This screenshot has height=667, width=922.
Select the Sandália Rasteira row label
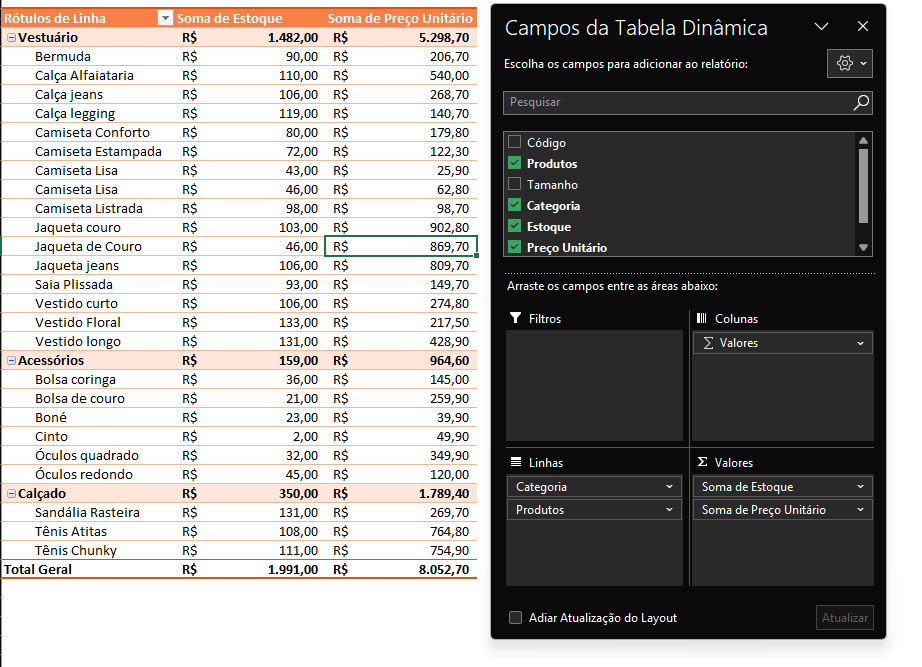pyautogui.click(x=87, y=512)
